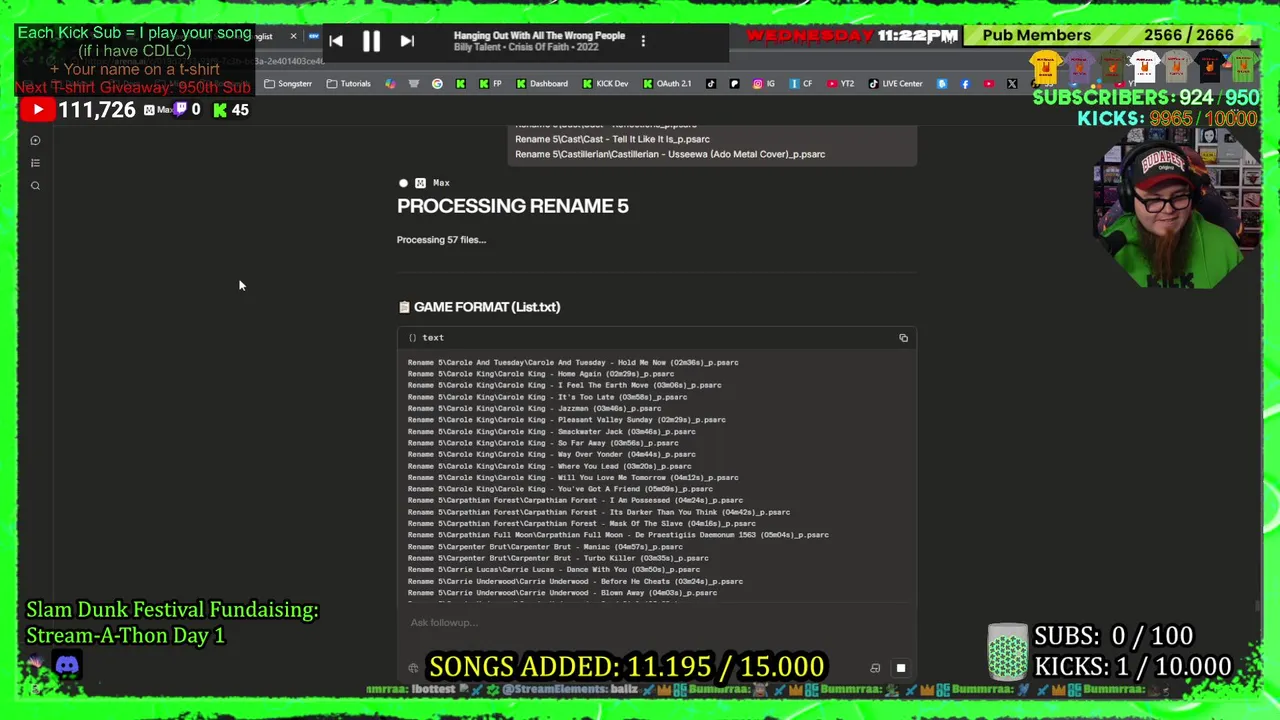
Task: Open new chat icon in left sidebar
Action: coord(35,141)
